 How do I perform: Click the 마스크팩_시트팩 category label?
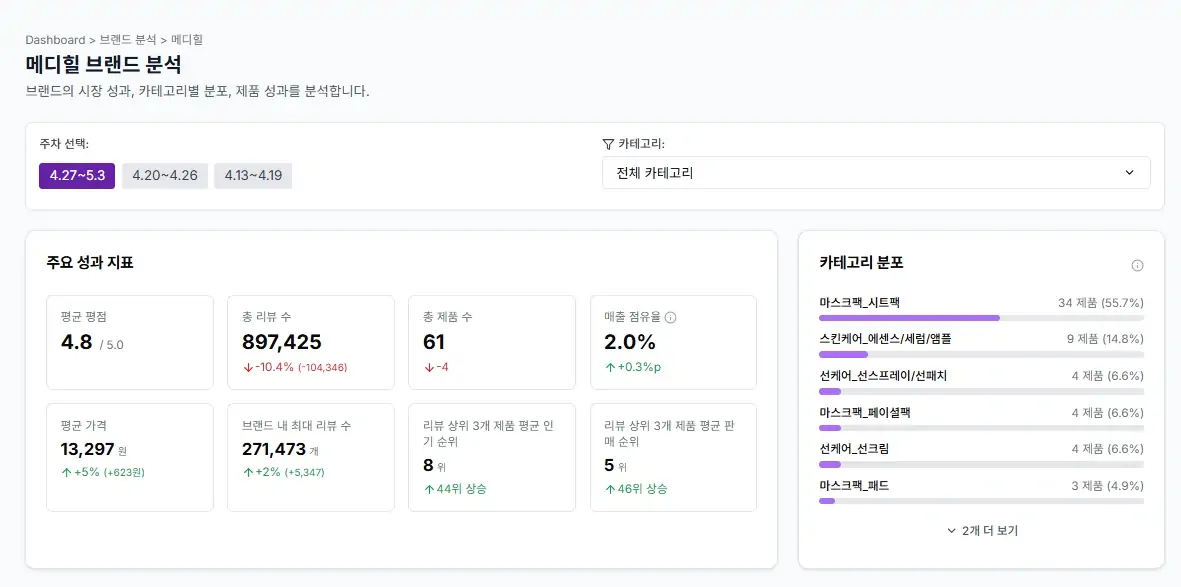click(x=859, y=302)
